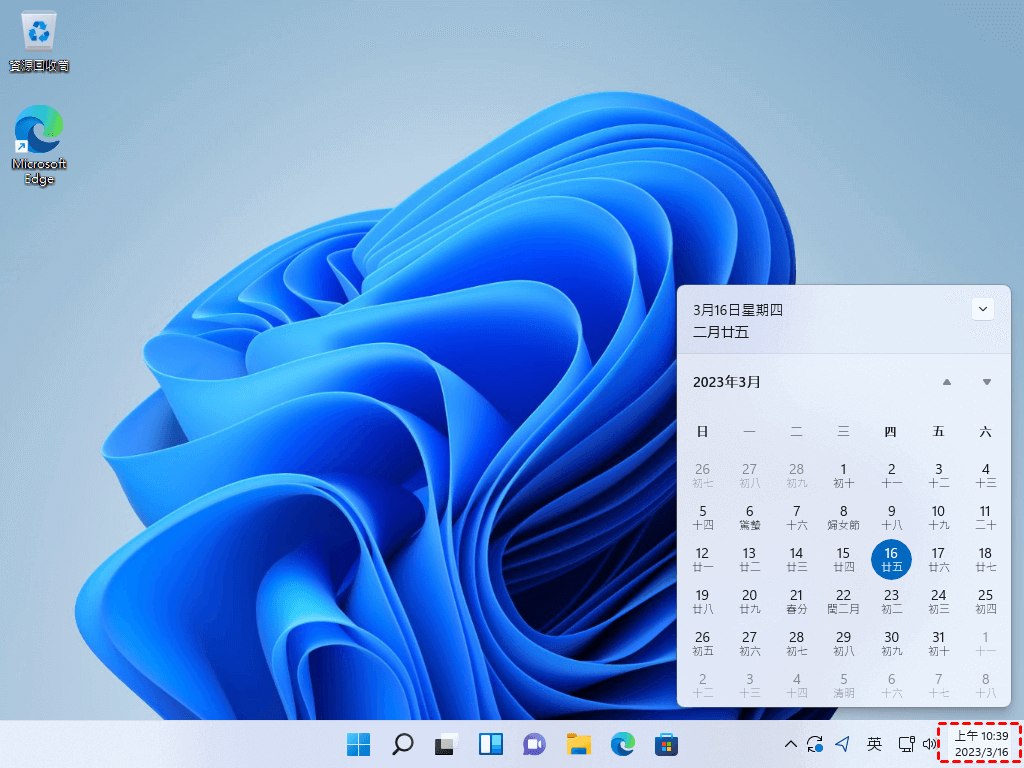Click the taskbar clock showing 10:39
The width and height of the screenshot is (1024, 768).
pyautogui.click(x=979, y=743)
